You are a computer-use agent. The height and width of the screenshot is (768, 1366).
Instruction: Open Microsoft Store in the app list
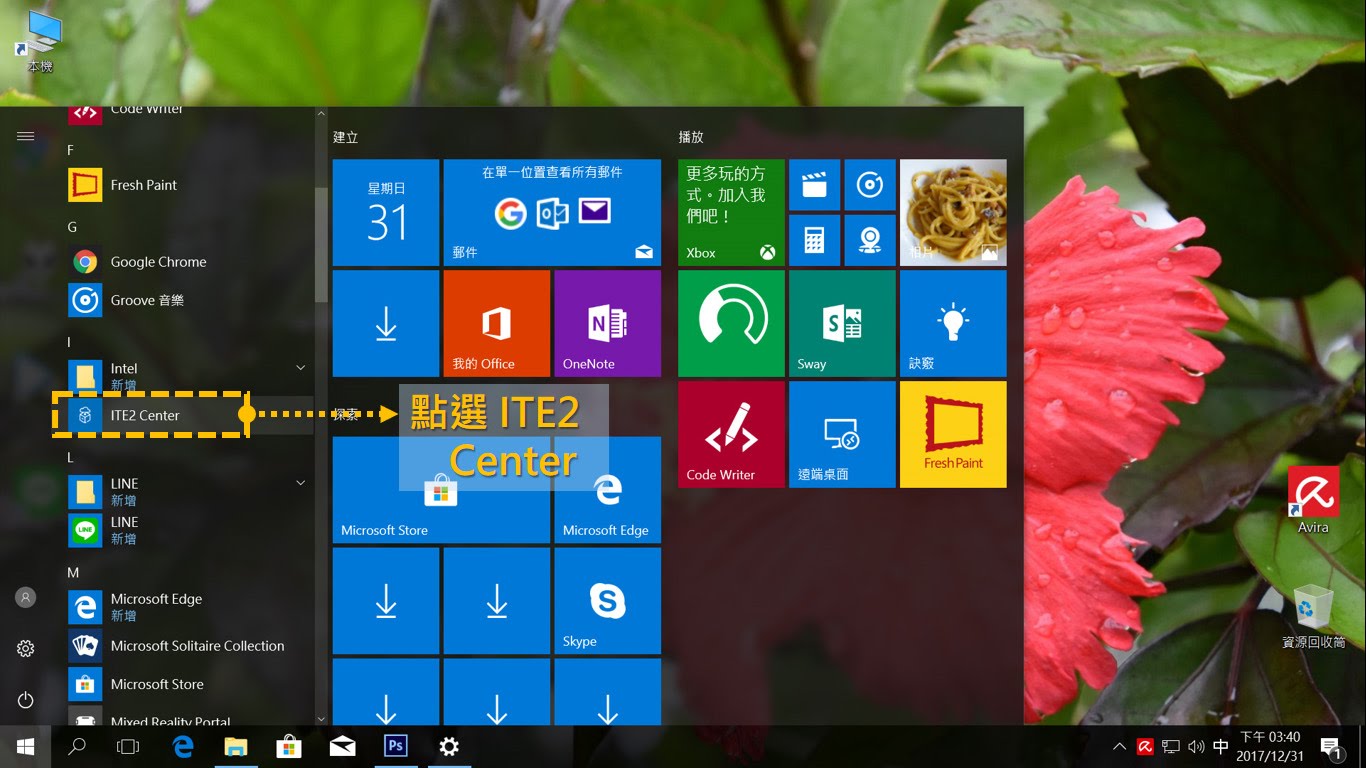[x=190, y=684]
